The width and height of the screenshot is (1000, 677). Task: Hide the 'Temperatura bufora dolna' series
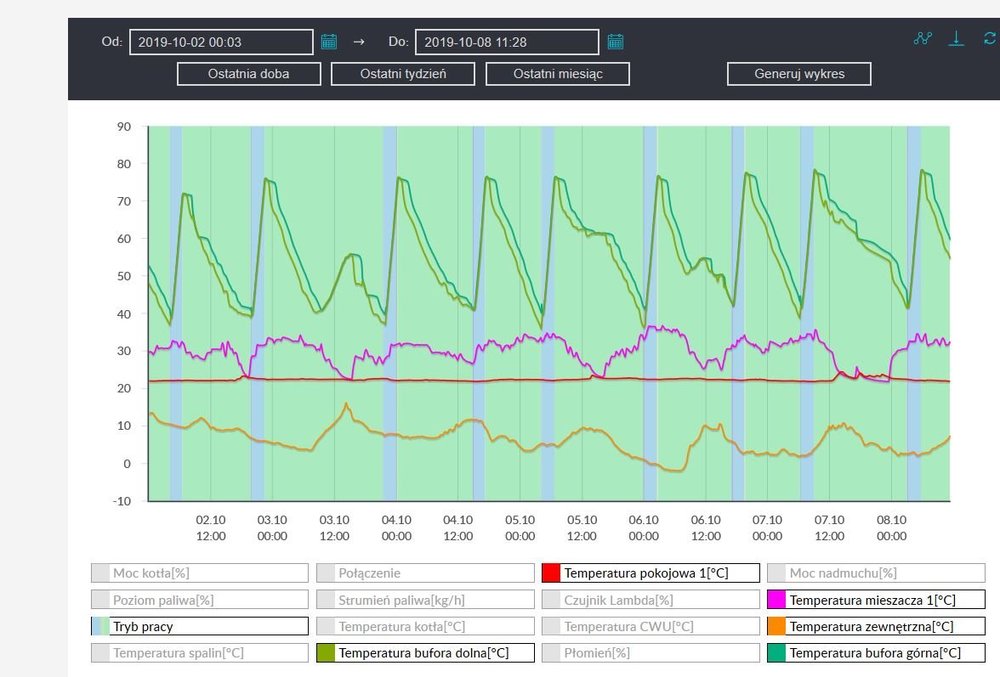pos(425,653)
